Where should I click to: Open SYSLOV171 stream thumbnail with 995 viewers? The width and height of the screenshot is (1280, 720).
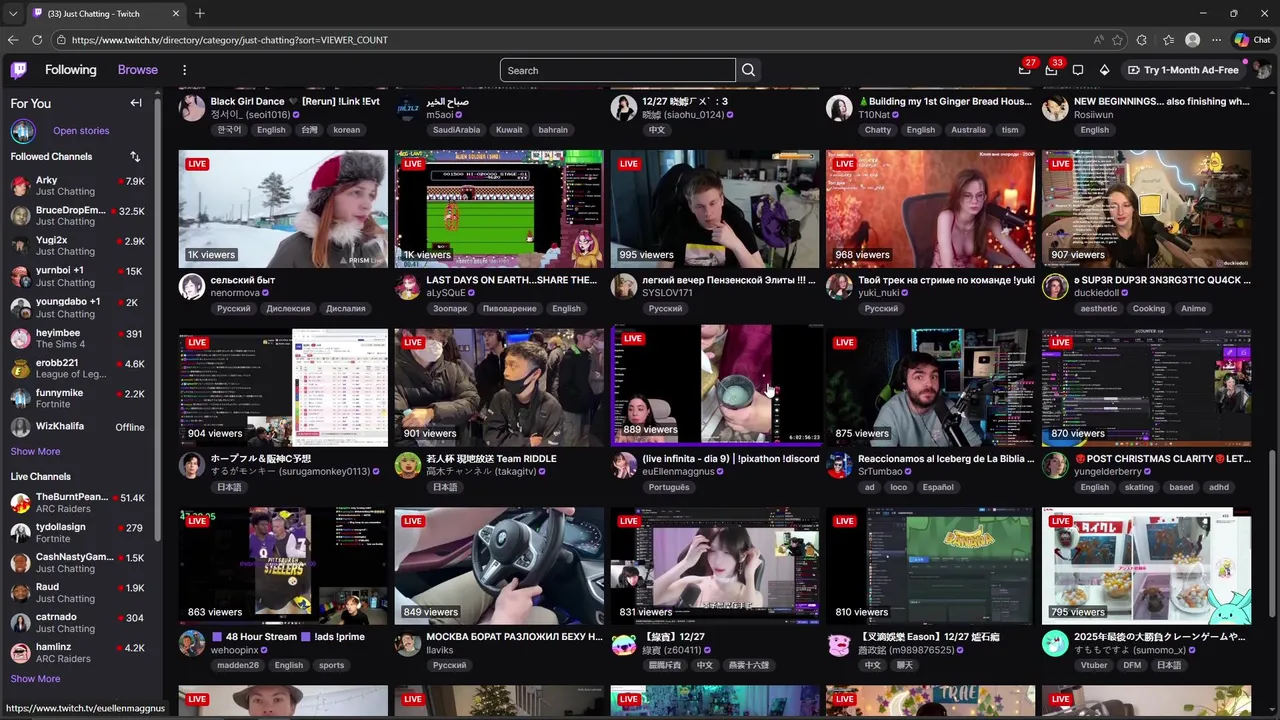click(x=715, y=209)
